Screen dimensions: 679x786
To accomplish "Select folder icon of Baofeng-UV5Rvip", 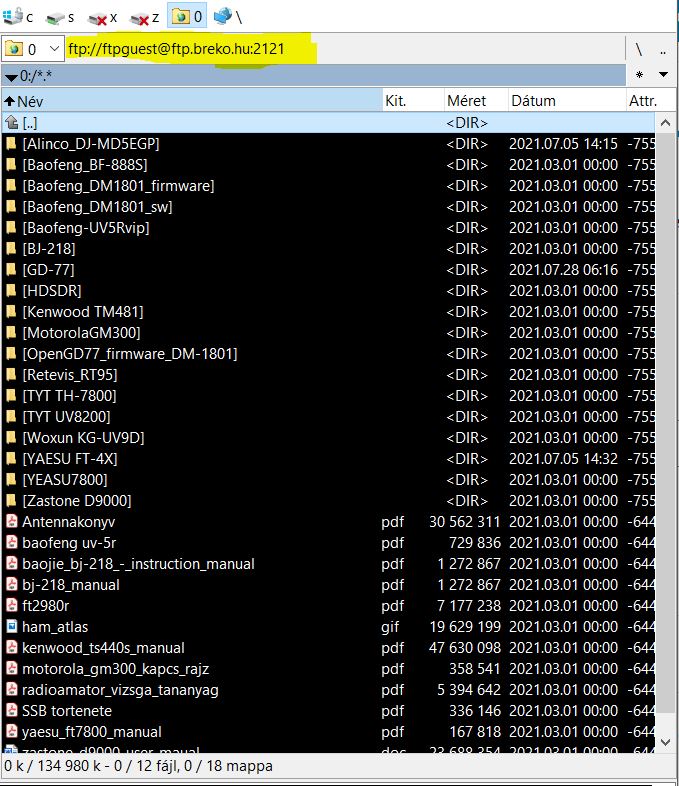I will (11, 228).
